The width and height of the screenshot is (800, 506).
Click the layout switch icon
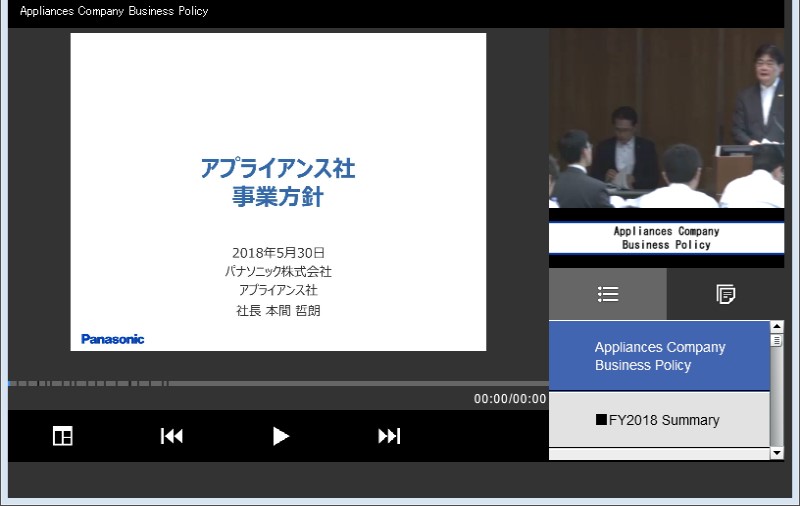tap(63, 436)
